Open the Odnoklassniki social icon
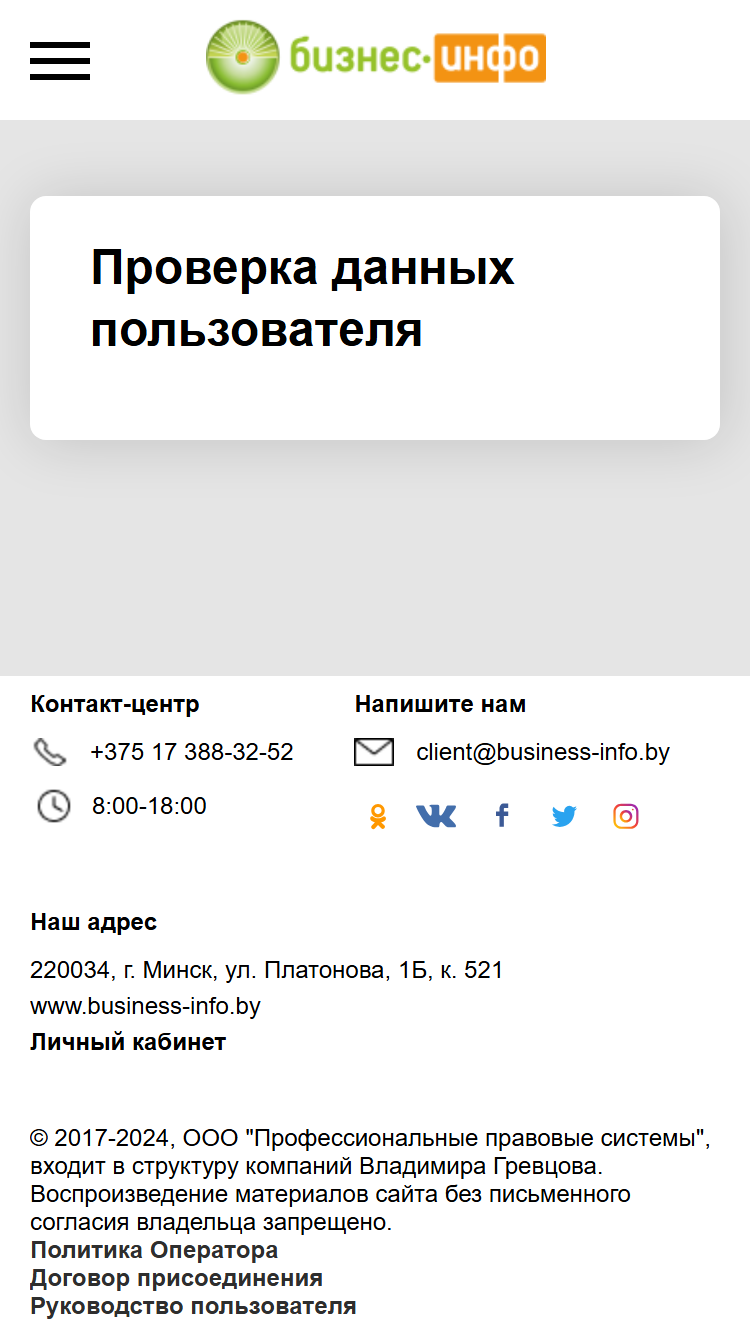Image resolution: width=750 pixels, height=1334 pixels. coord(377,817)
